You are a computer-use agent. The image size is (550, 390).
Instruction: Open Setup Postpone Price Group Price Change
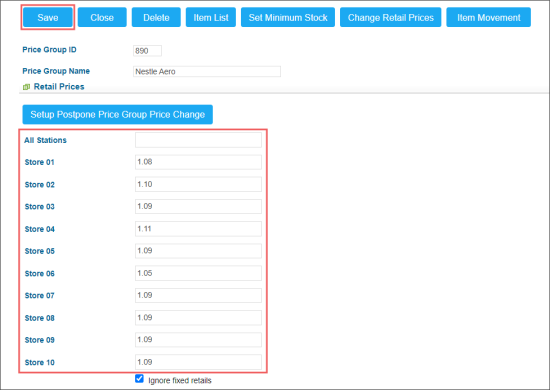118,114
